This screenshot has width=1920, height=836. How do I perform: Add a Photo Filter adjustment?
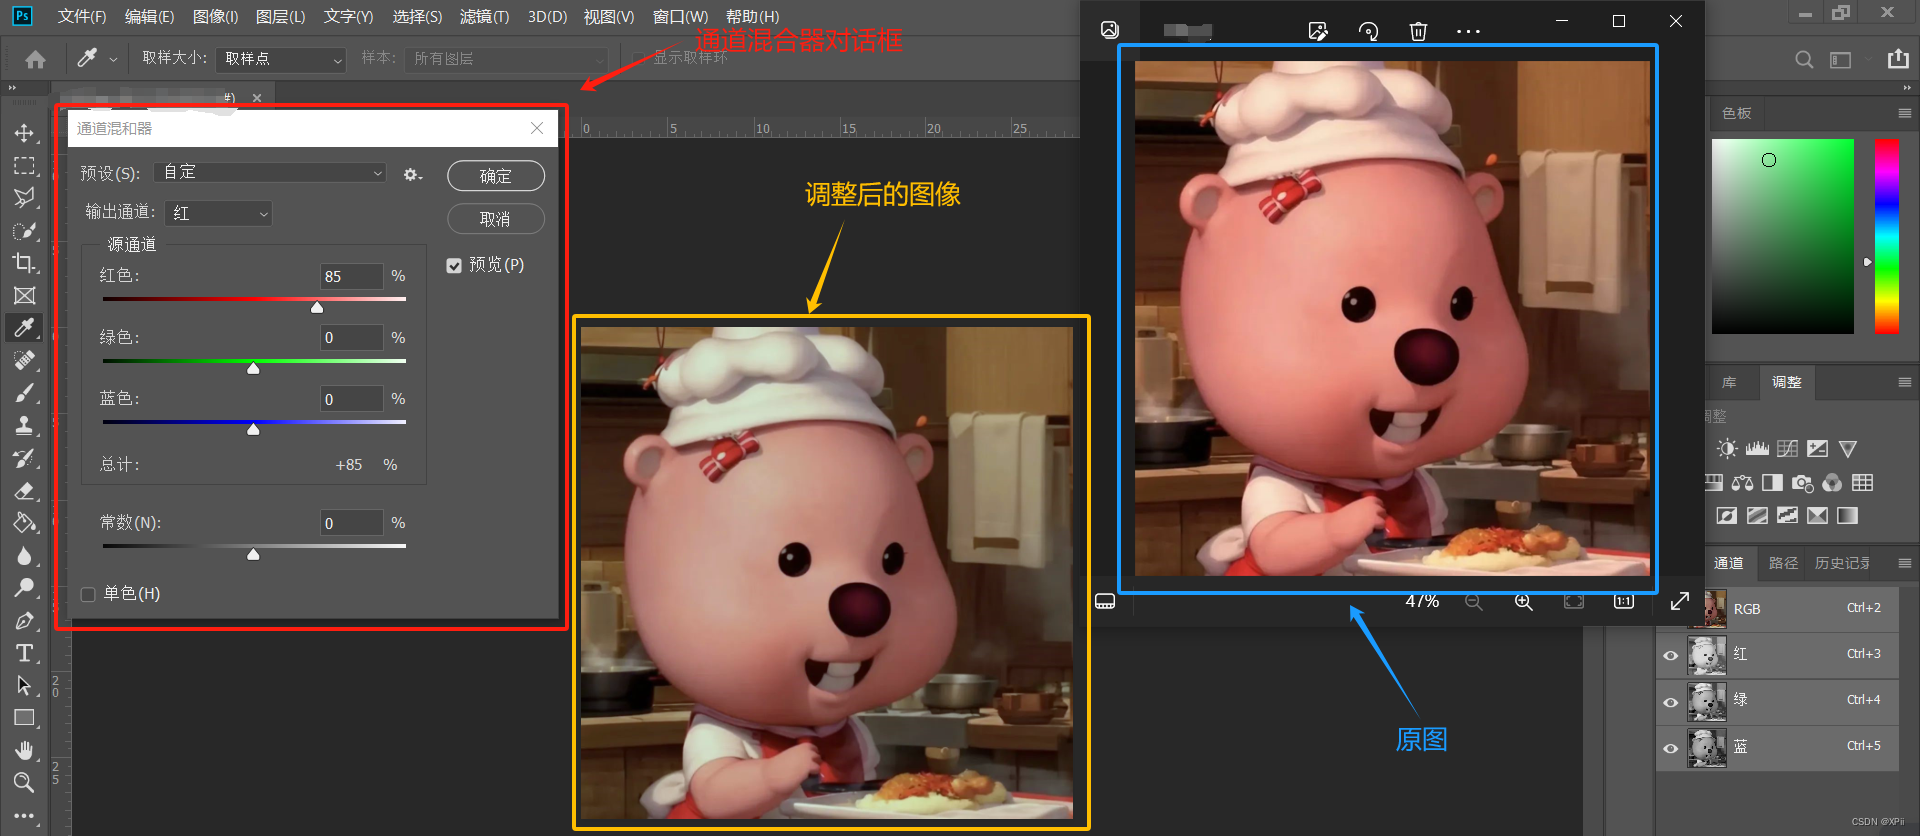(1802, 483)
